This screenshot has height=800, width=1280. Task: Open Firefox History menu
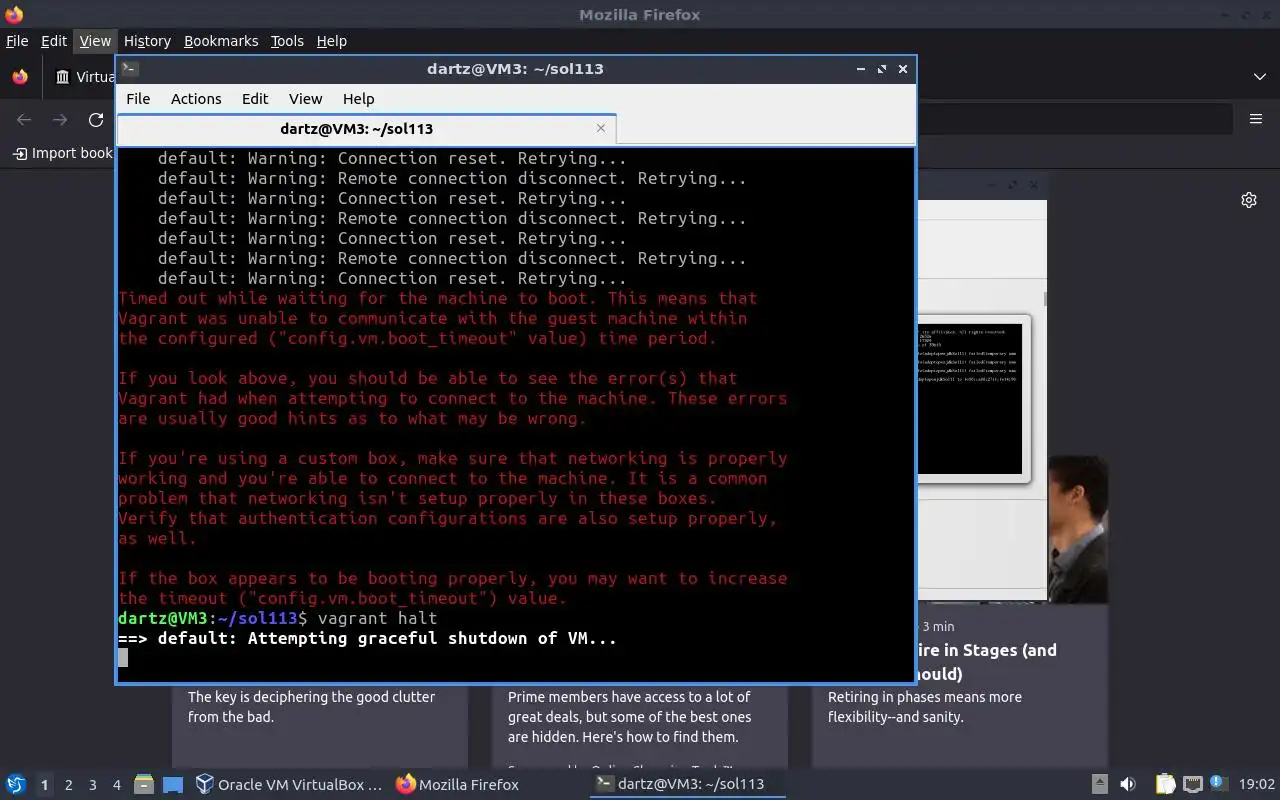pyautogui.click(x=147, y=41)
